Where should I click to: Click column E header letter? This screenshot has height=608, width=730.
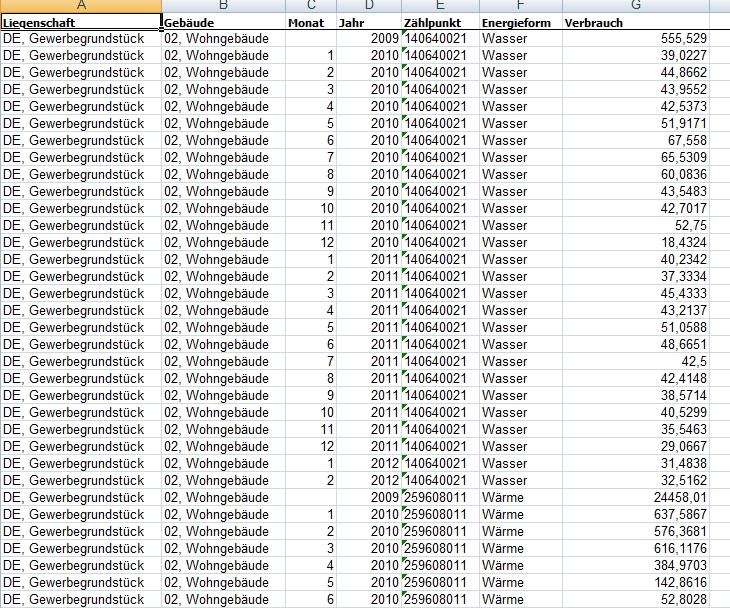(440, 6)
